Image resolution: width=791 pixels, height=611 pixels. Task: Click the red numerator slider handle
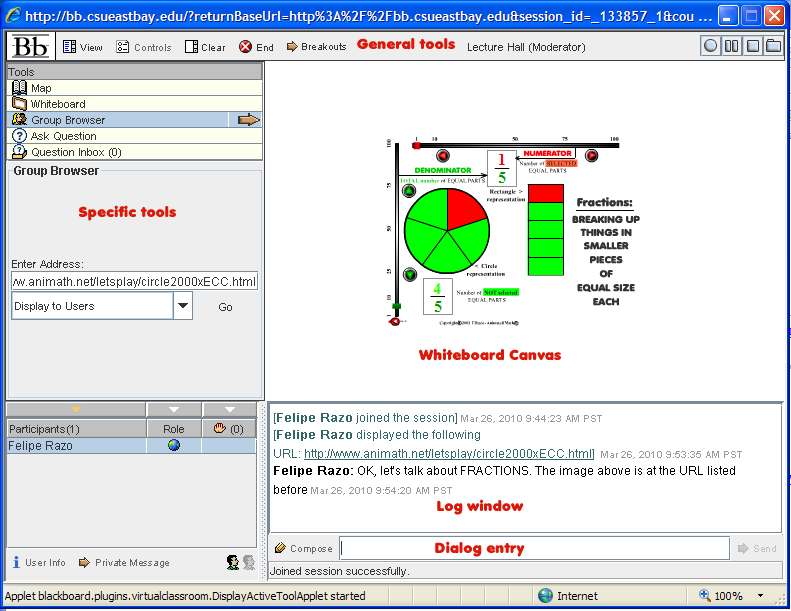417,145
